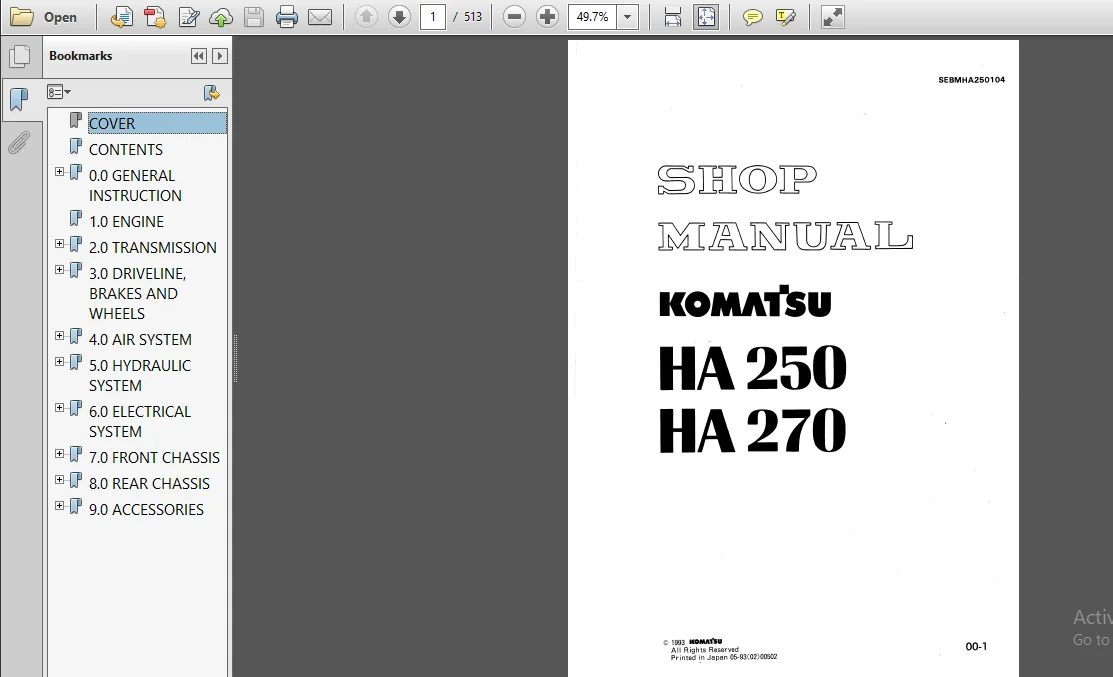This screenshot has height=677, width=1113.
Task: Open 3.0 DRIVELINE, BRAKES AND WHEELS bookmark
Action: click(x=137, y=293)
